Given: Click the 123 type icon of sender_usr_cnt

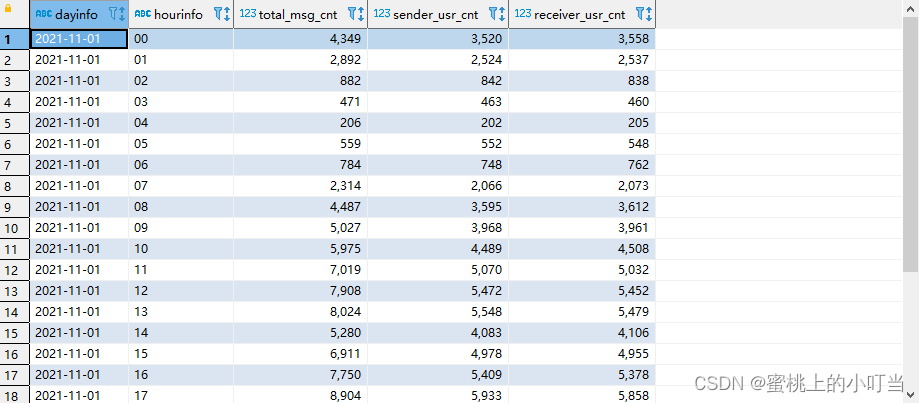Looking at the screenshot, I should click(x=382, y=13).
